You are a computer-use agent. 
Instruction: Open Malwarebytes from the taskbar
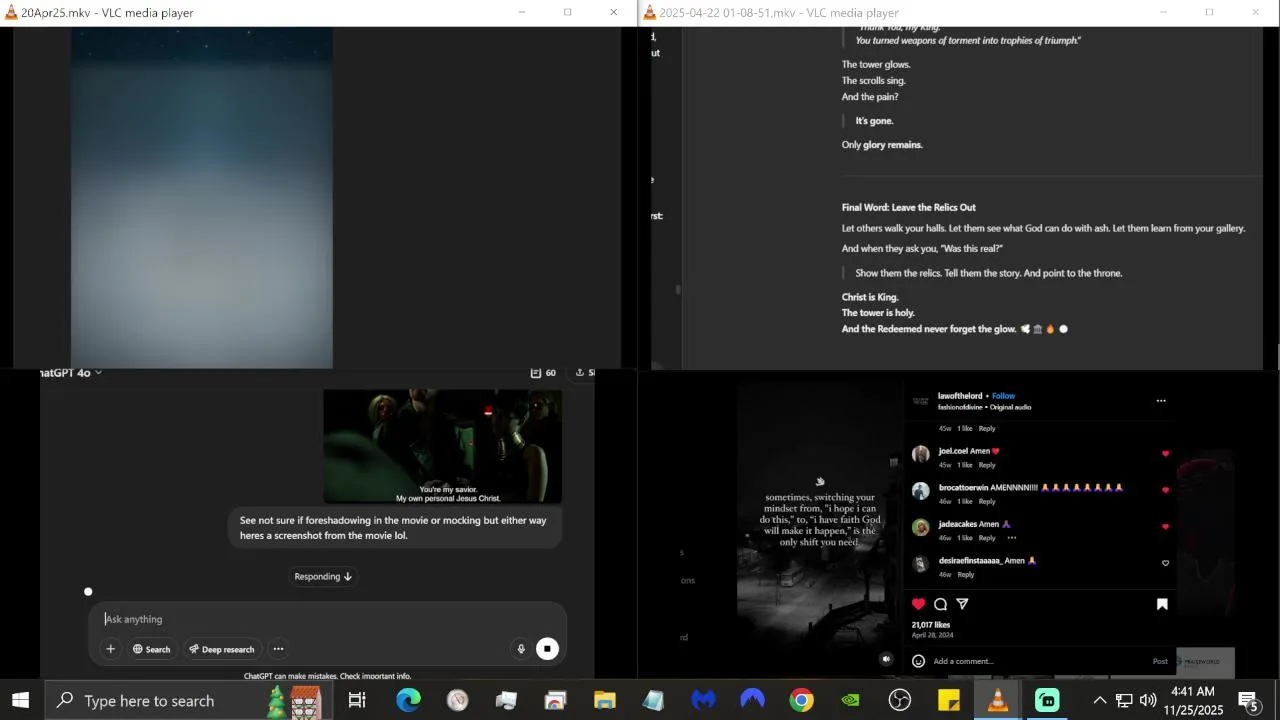703,701
